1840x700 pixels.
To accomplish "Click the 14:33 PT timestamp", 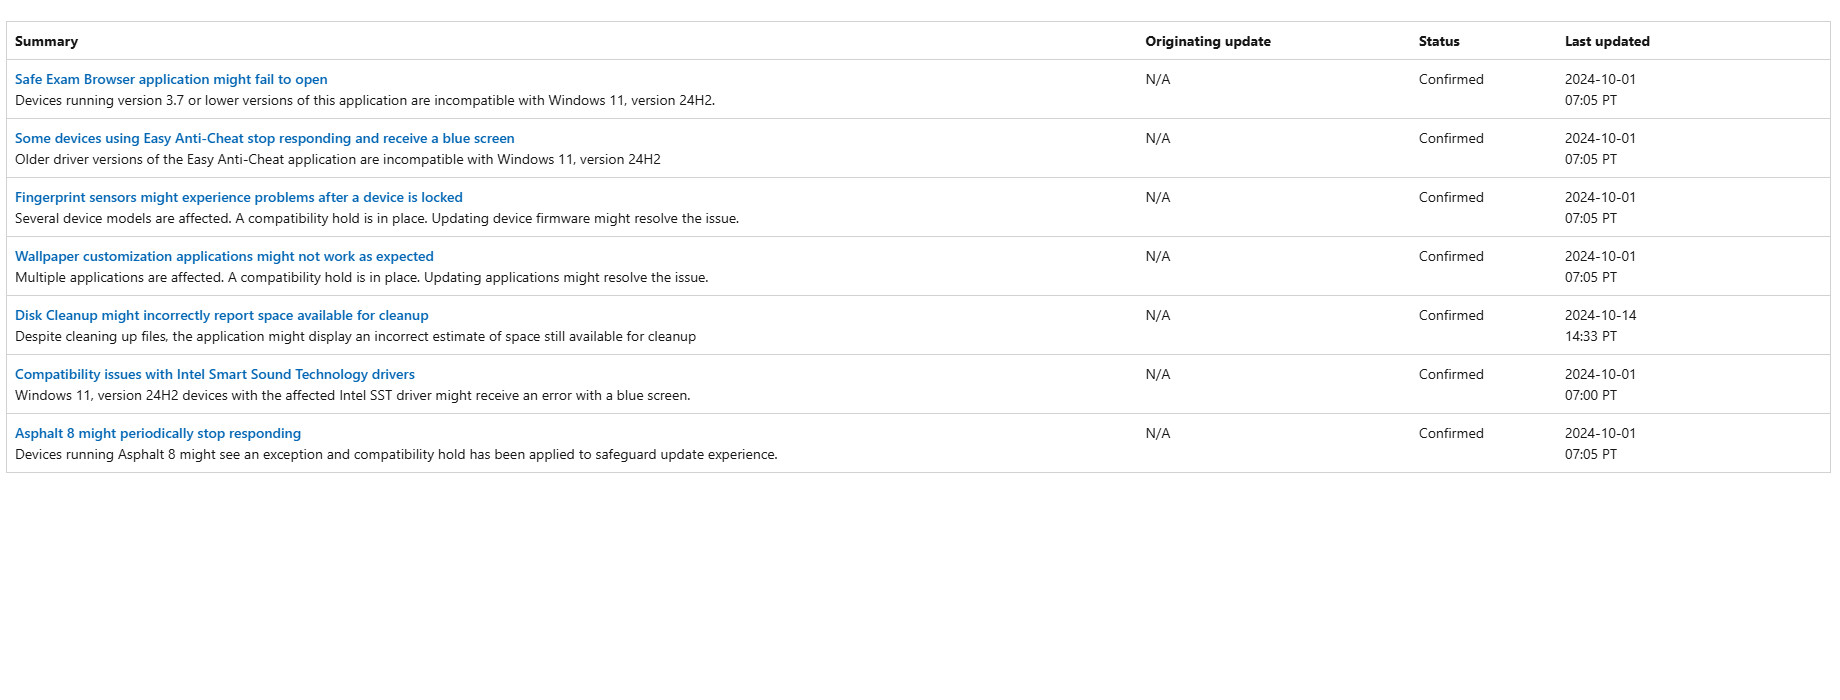I will click(x=1590, y=337).
